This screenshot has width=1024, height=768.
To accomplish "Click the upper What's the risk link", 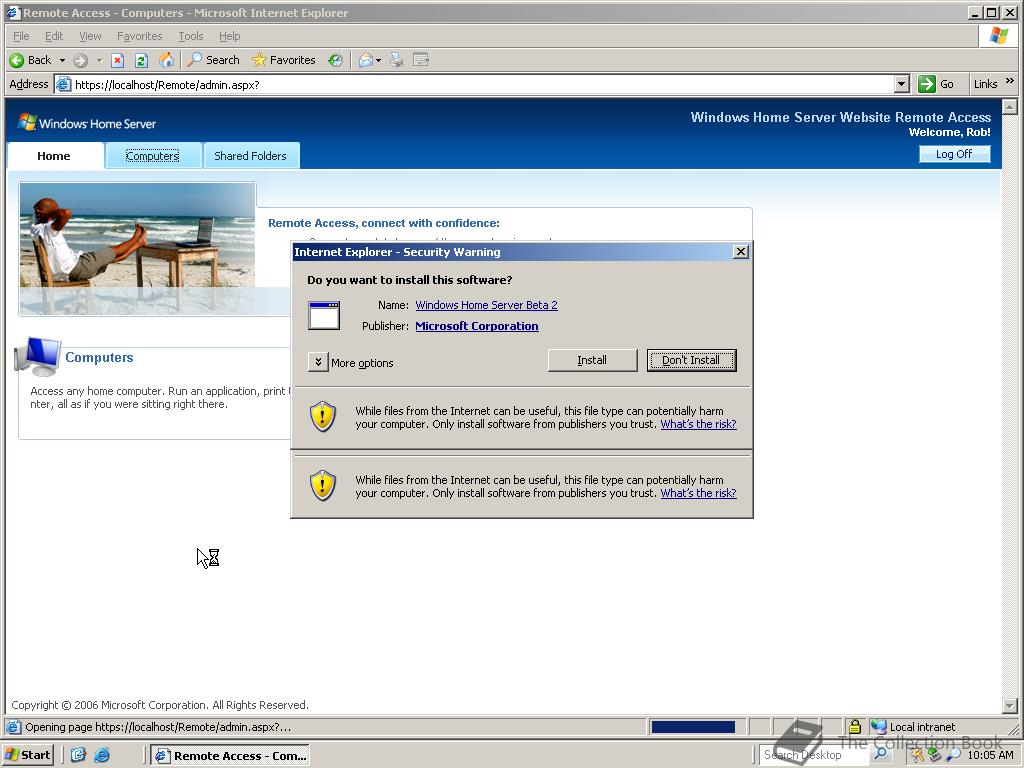I will (x=698, y=424).
